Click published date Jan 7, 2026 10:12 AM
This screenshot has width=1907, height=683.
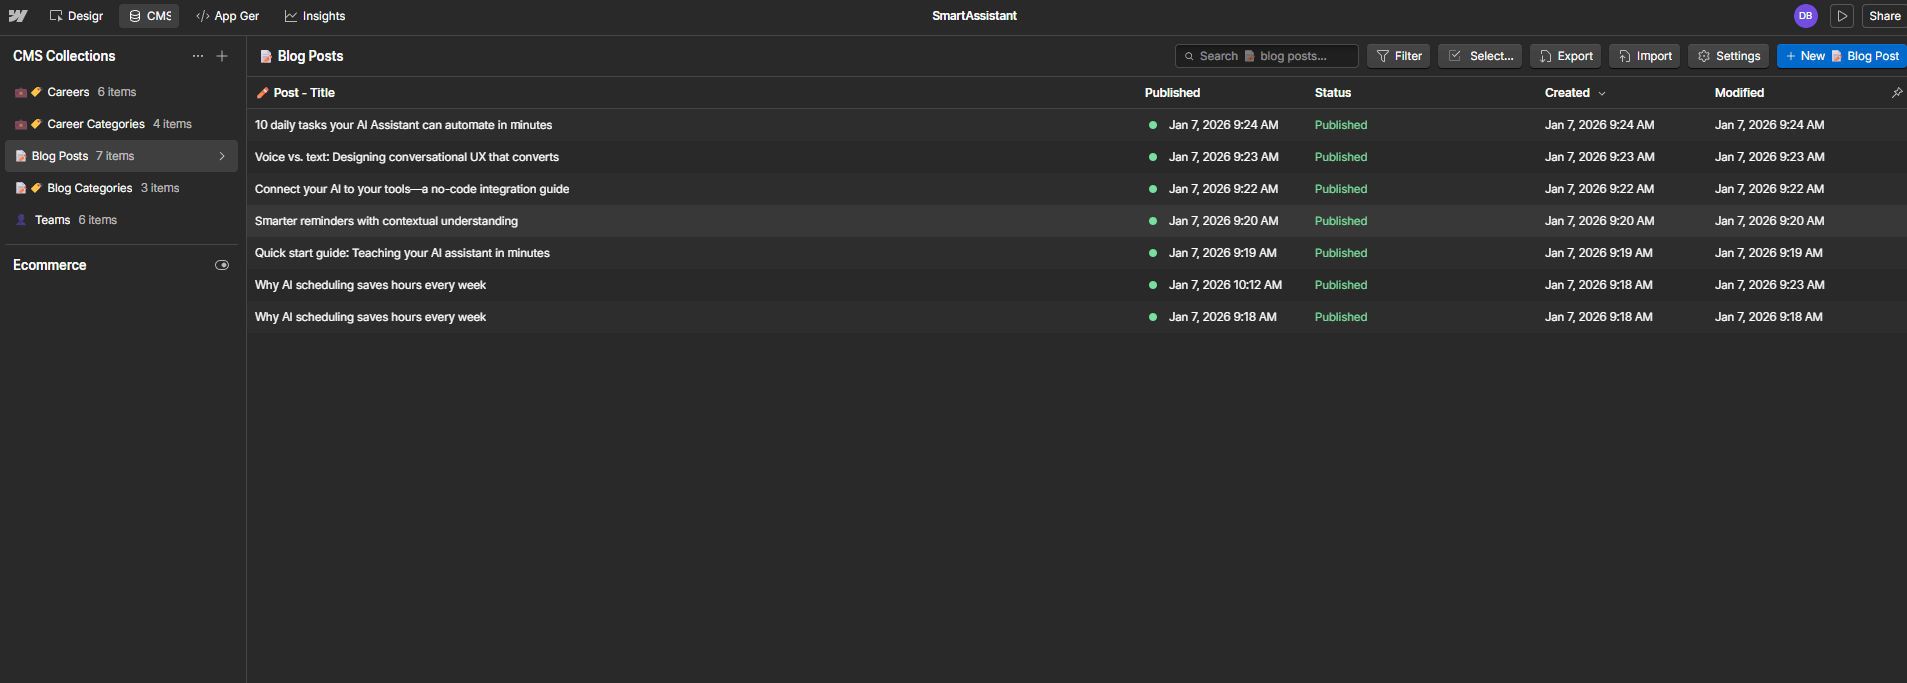(1225, 285)
